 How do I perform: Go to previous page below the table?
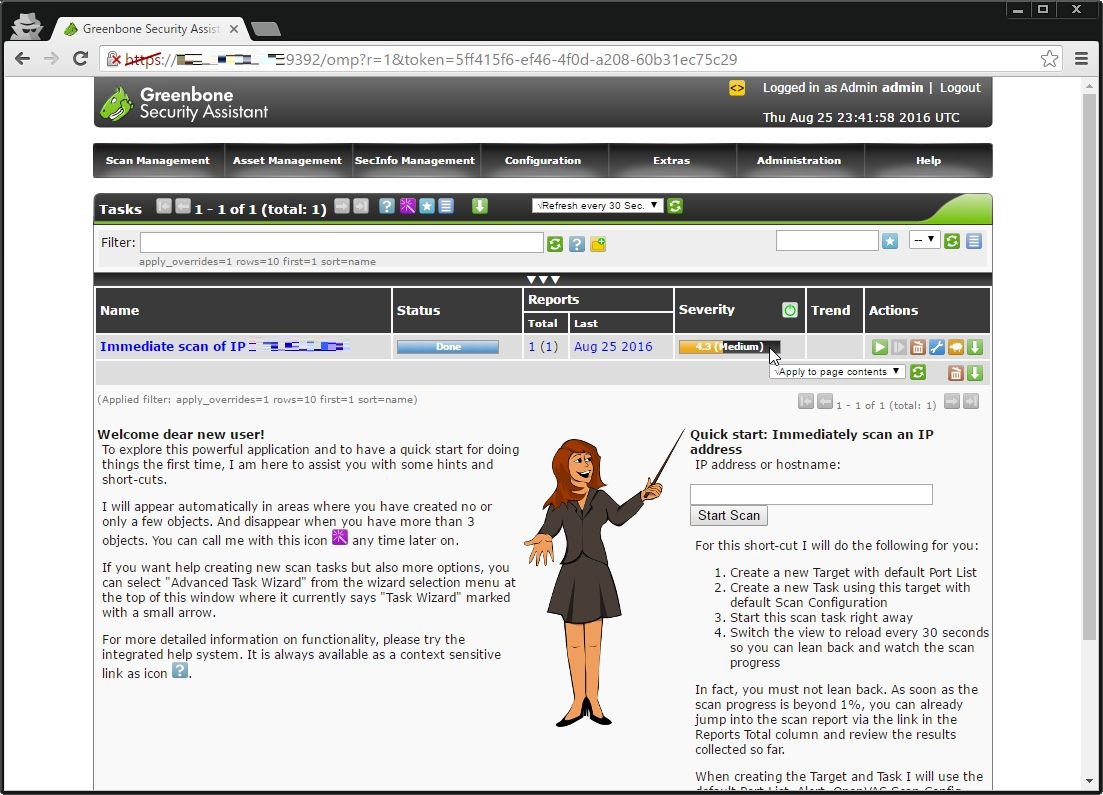pos(824,402)
